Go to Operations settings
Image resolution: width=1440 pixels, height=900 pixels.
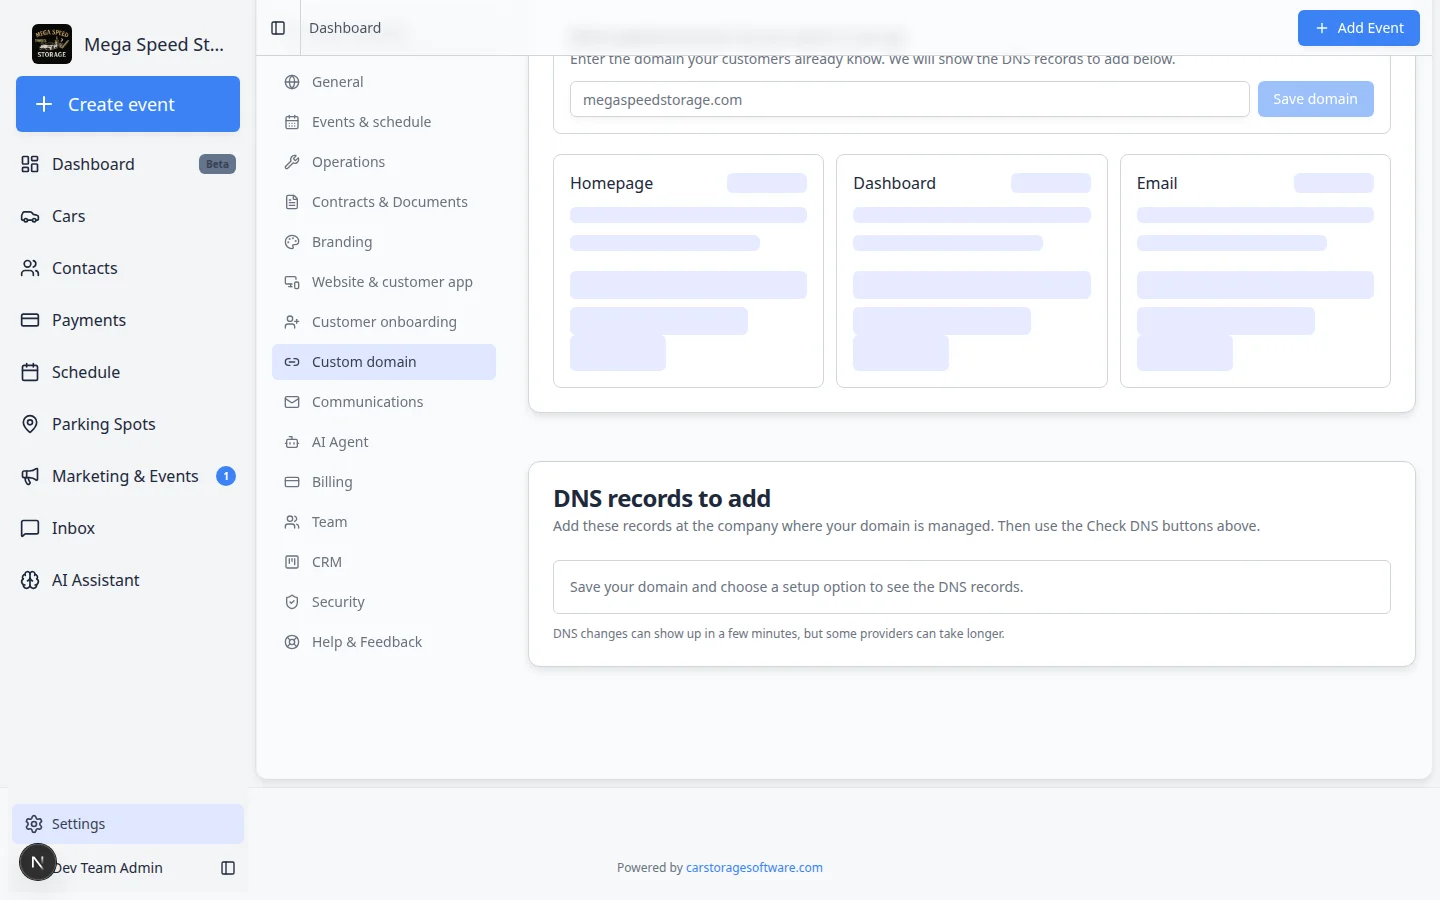(384, 162)
